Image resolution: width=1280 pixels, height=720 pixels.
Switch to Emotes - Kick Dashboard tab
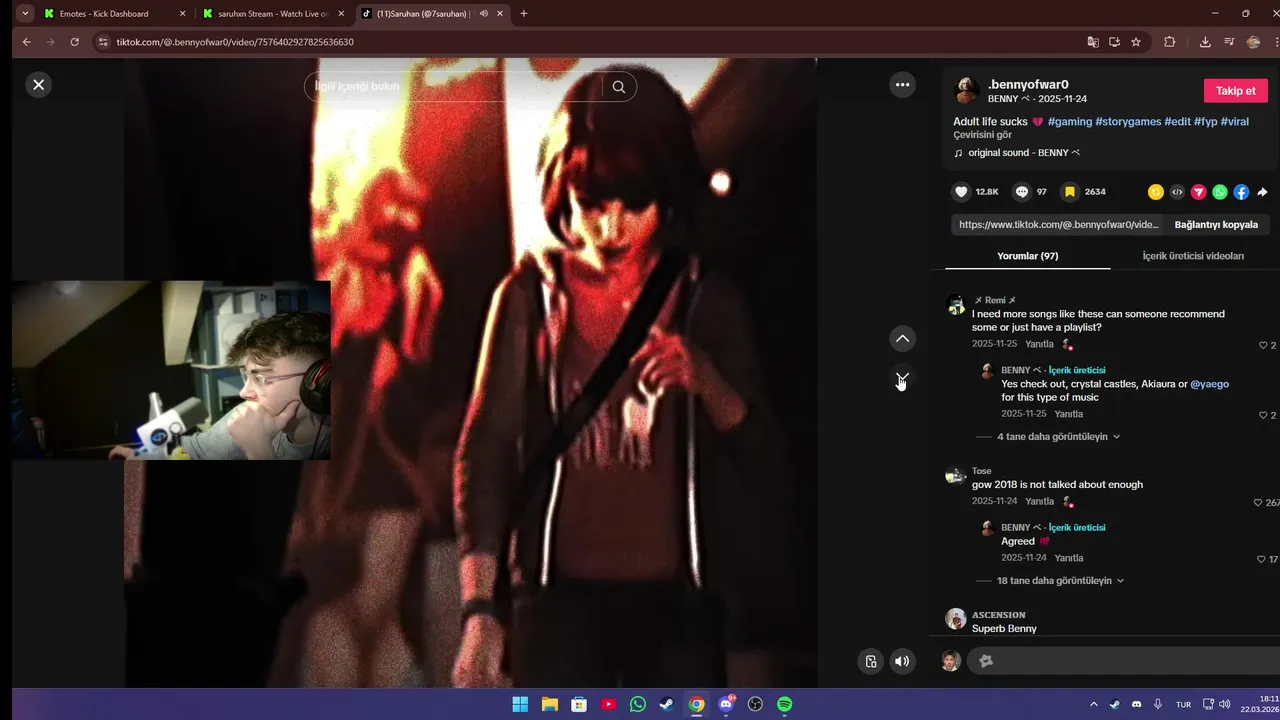115,14
